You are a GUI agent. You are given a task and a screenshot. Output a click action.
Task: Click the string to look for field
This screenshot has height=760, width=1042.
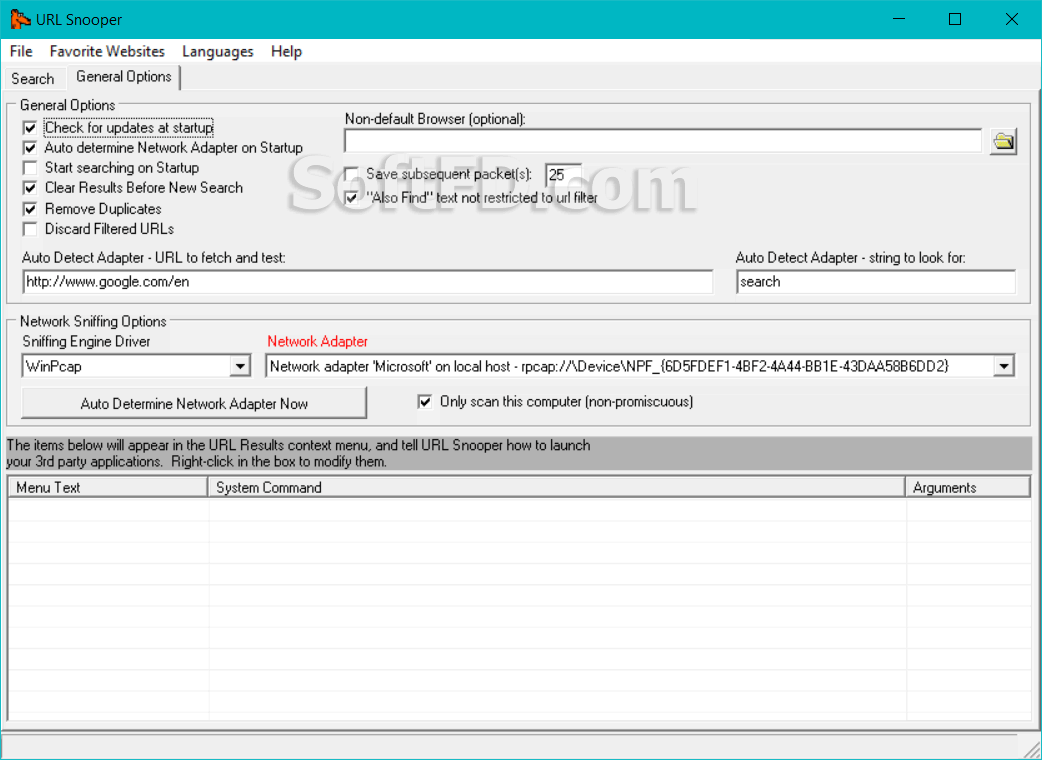pyautogui.click(x=876, y=282)
